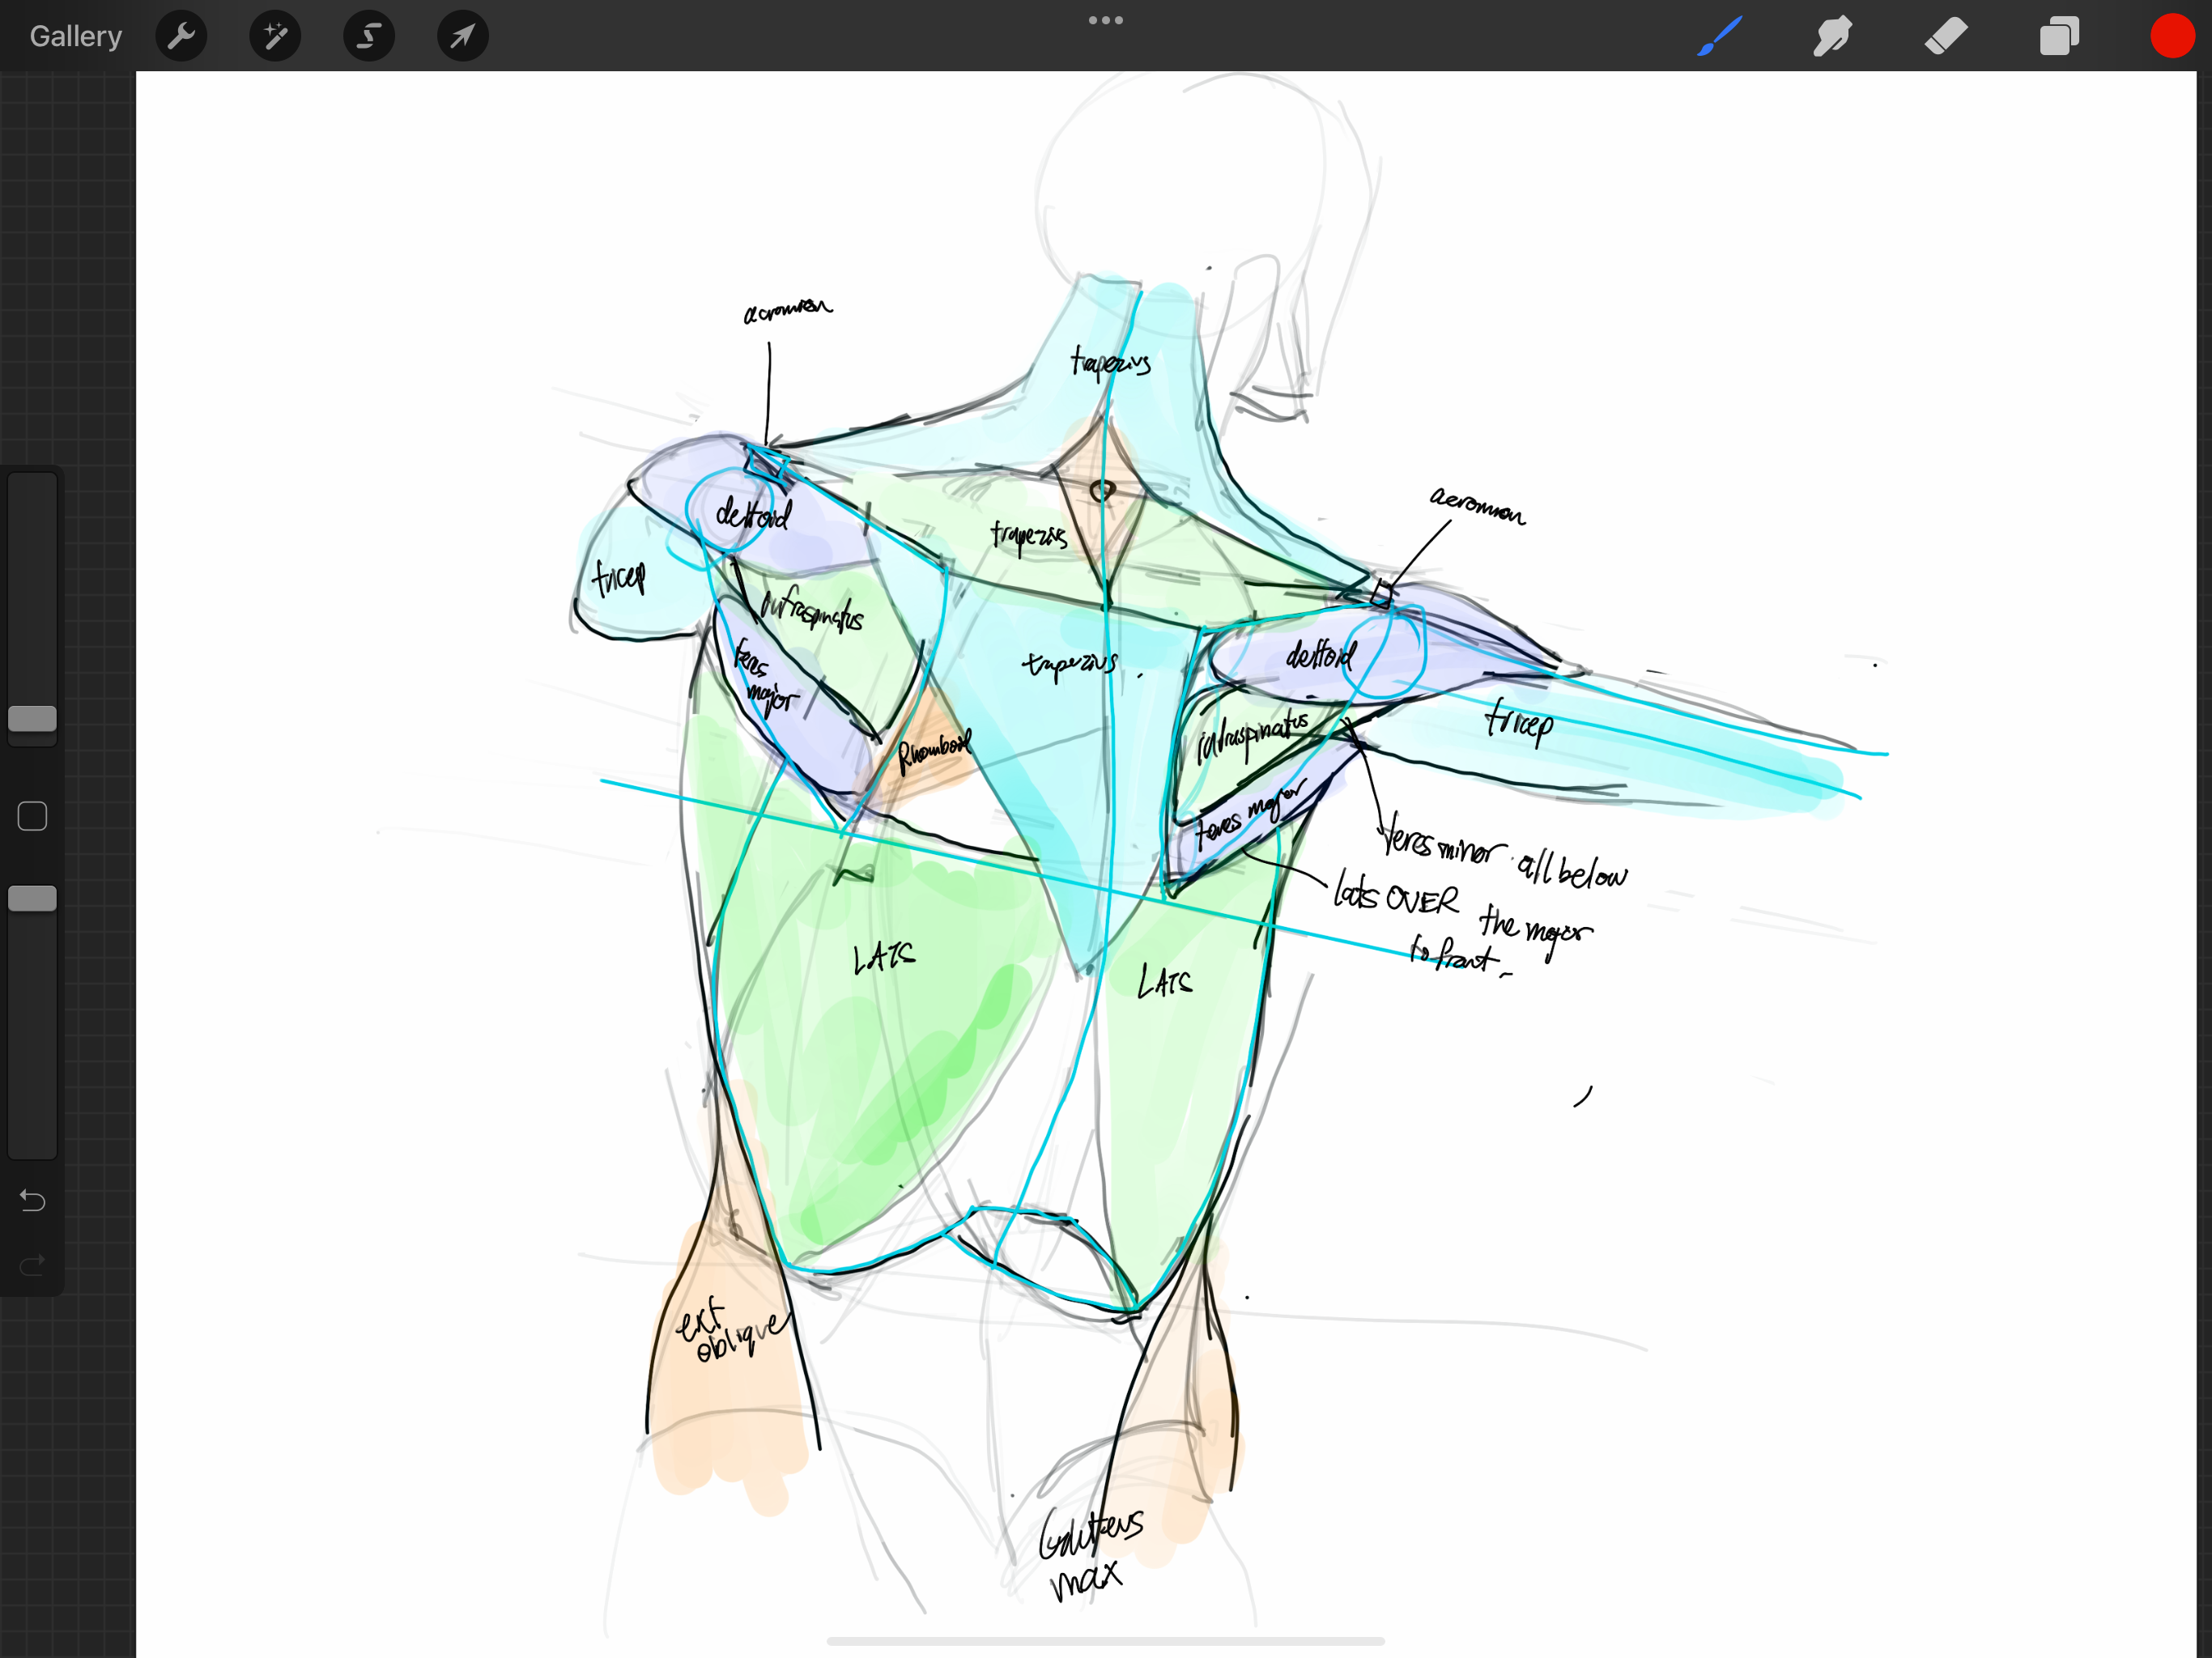Activate the Transform arrow tool
2212x1658 pixels.
point(462,37)
